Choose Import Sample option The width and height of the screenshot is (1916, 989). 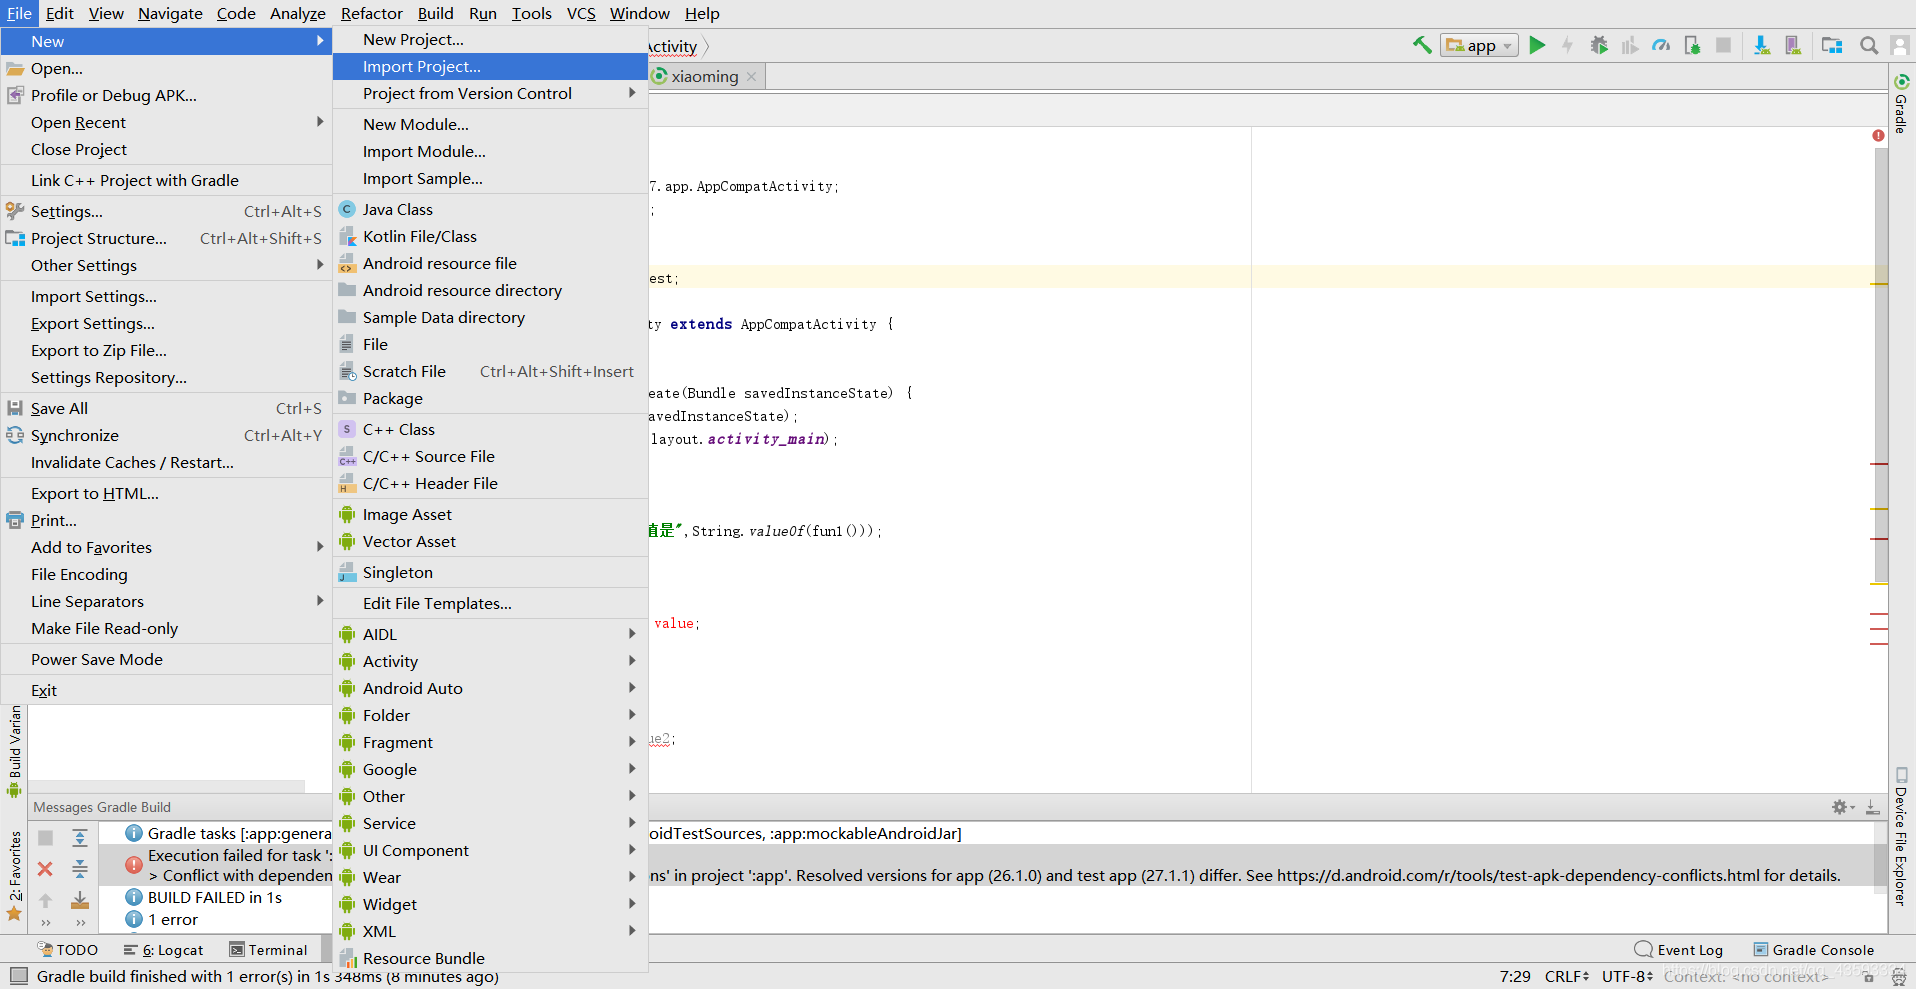490,178
